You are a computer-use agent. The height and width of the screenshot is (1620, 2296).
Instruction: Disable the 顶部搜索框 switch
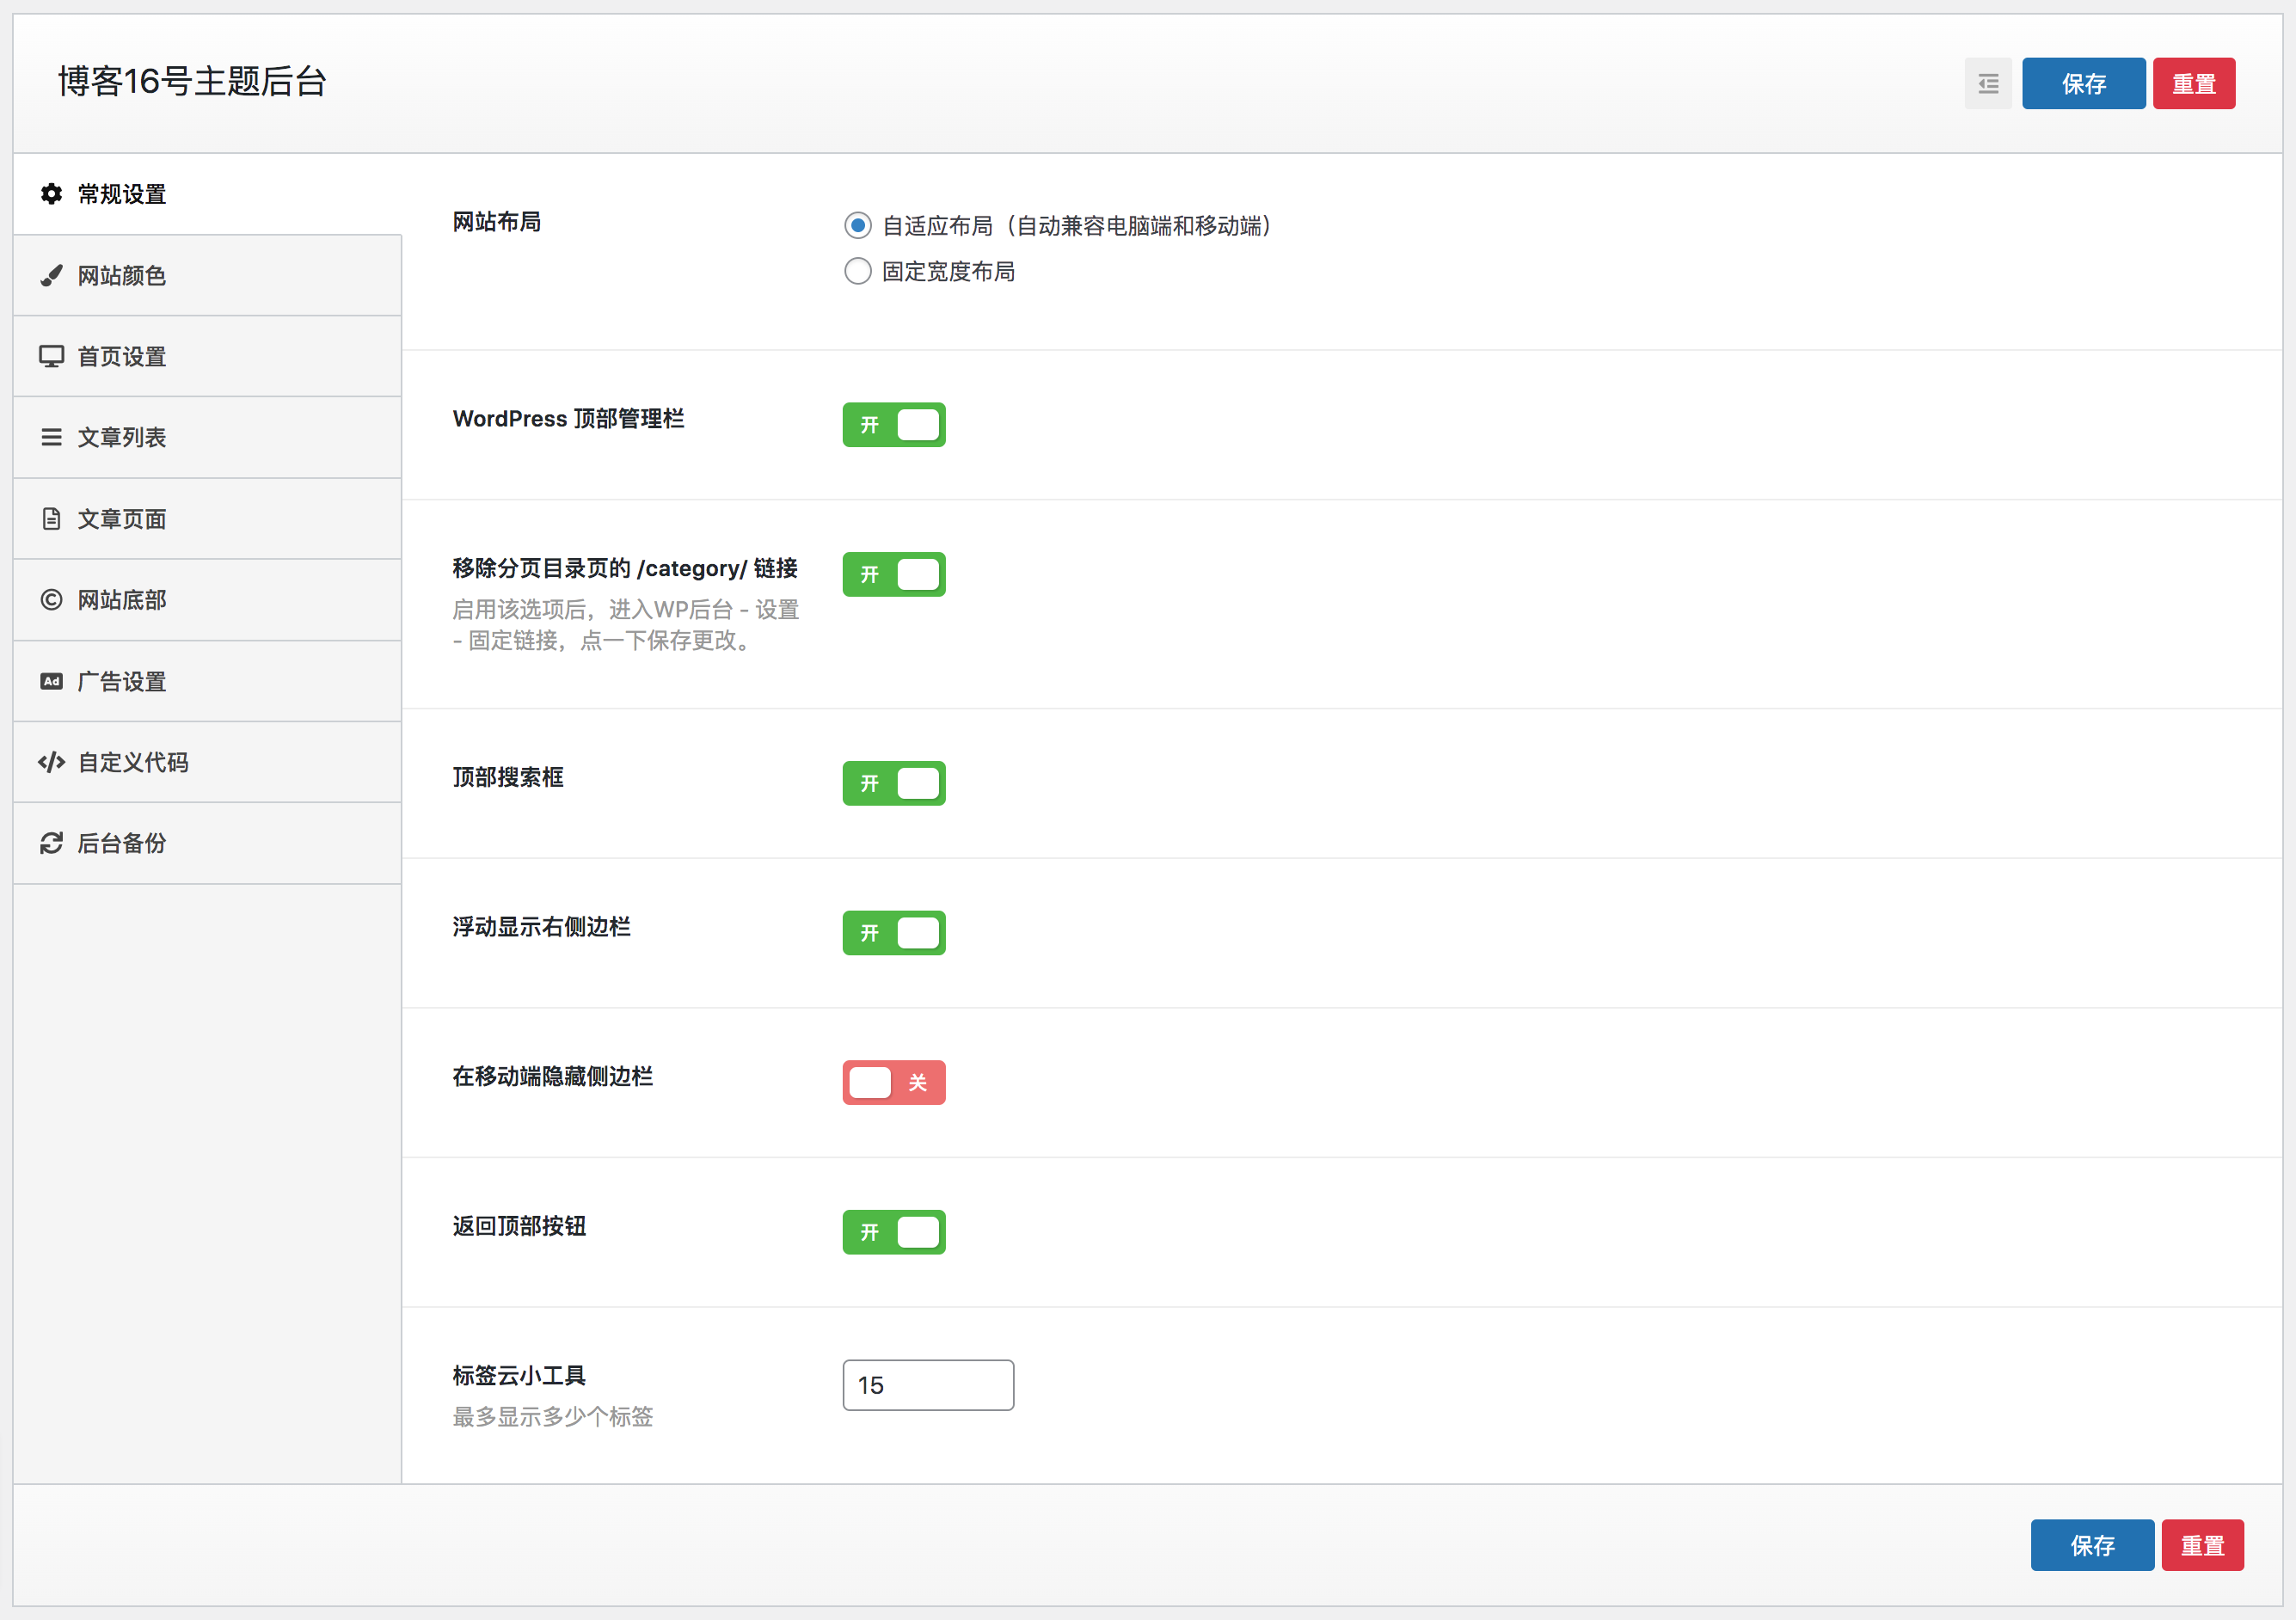coord(894,783)
